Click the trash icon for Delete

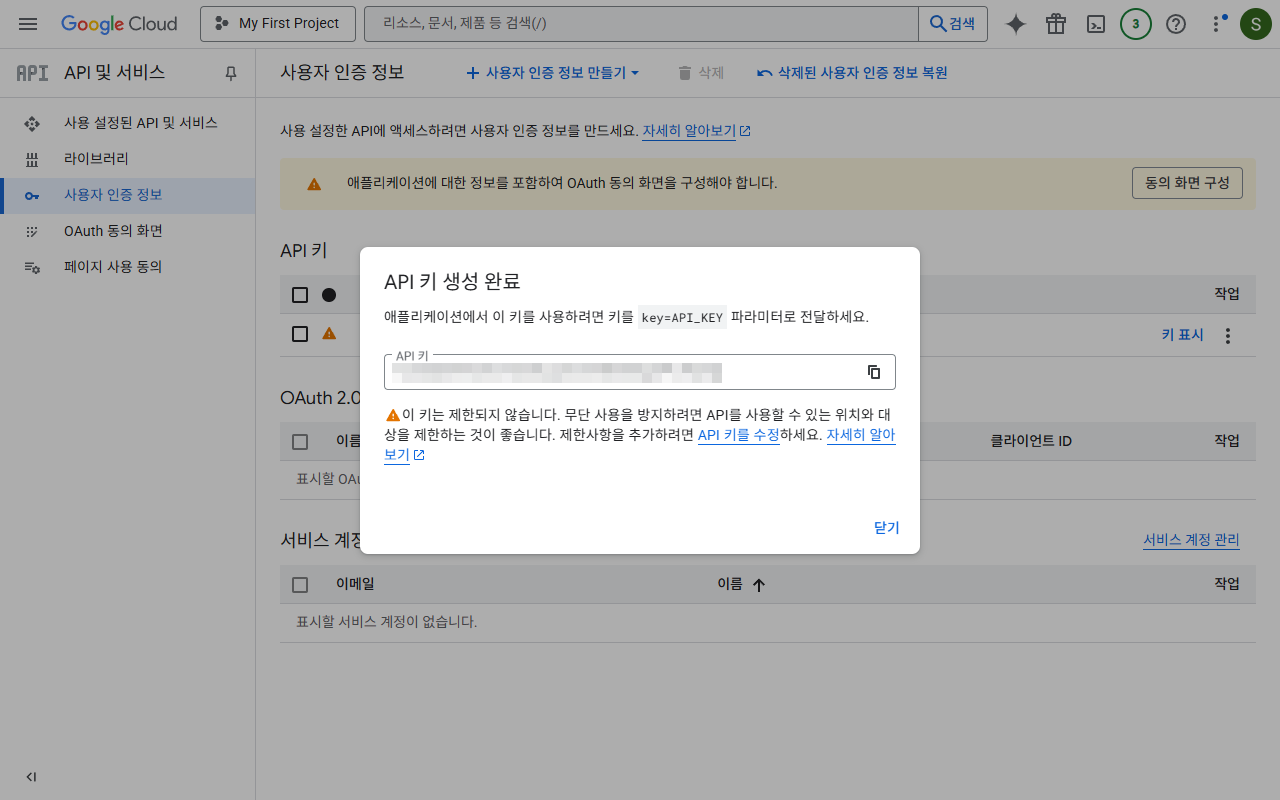(684, 73)
